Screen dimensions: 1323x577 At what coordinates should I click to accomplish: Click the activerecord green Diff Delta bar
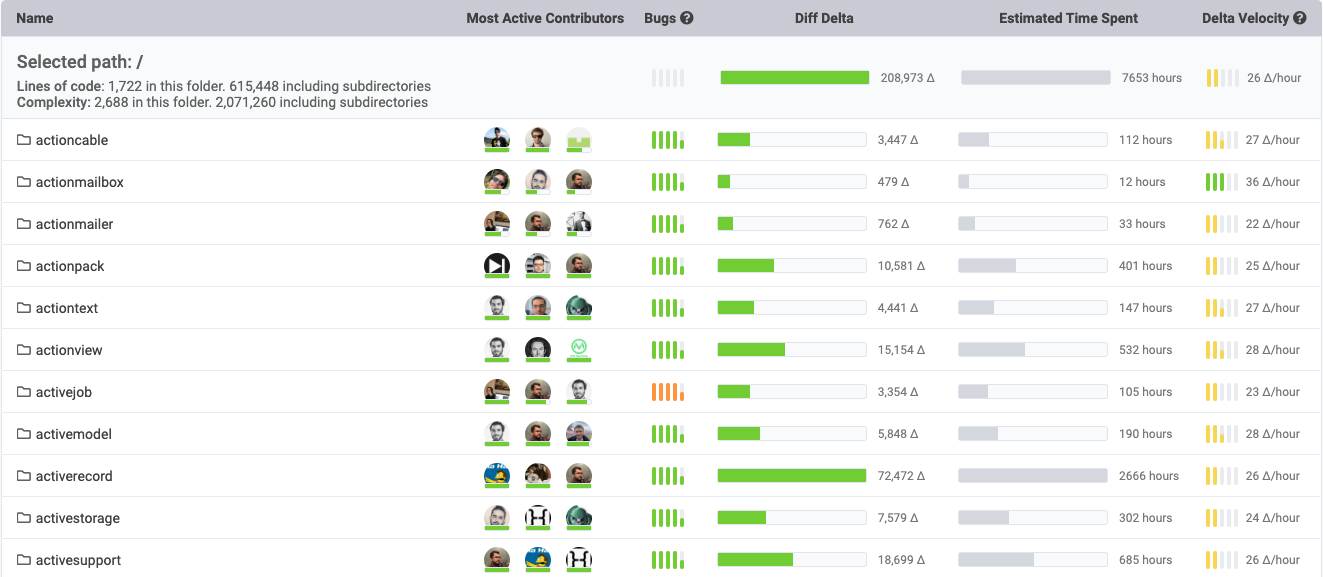coord(791,476)
